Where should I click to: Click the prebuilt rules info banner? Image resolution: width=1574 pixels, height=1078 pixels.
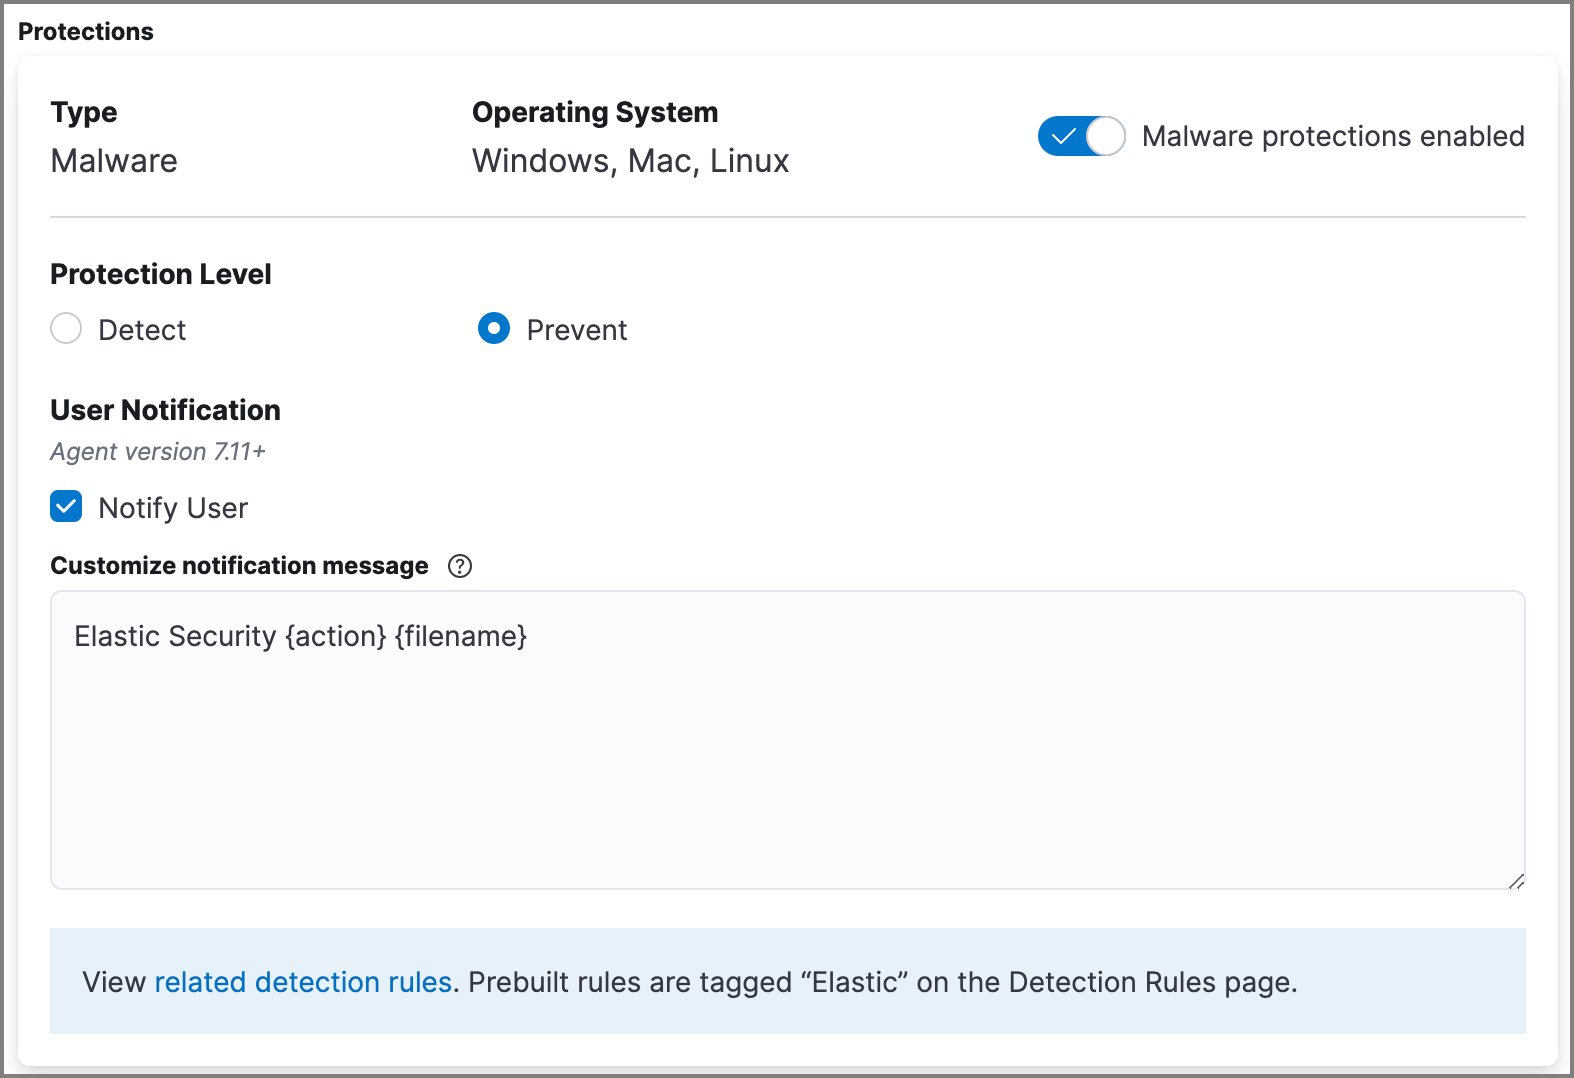[x=788, y=982]
